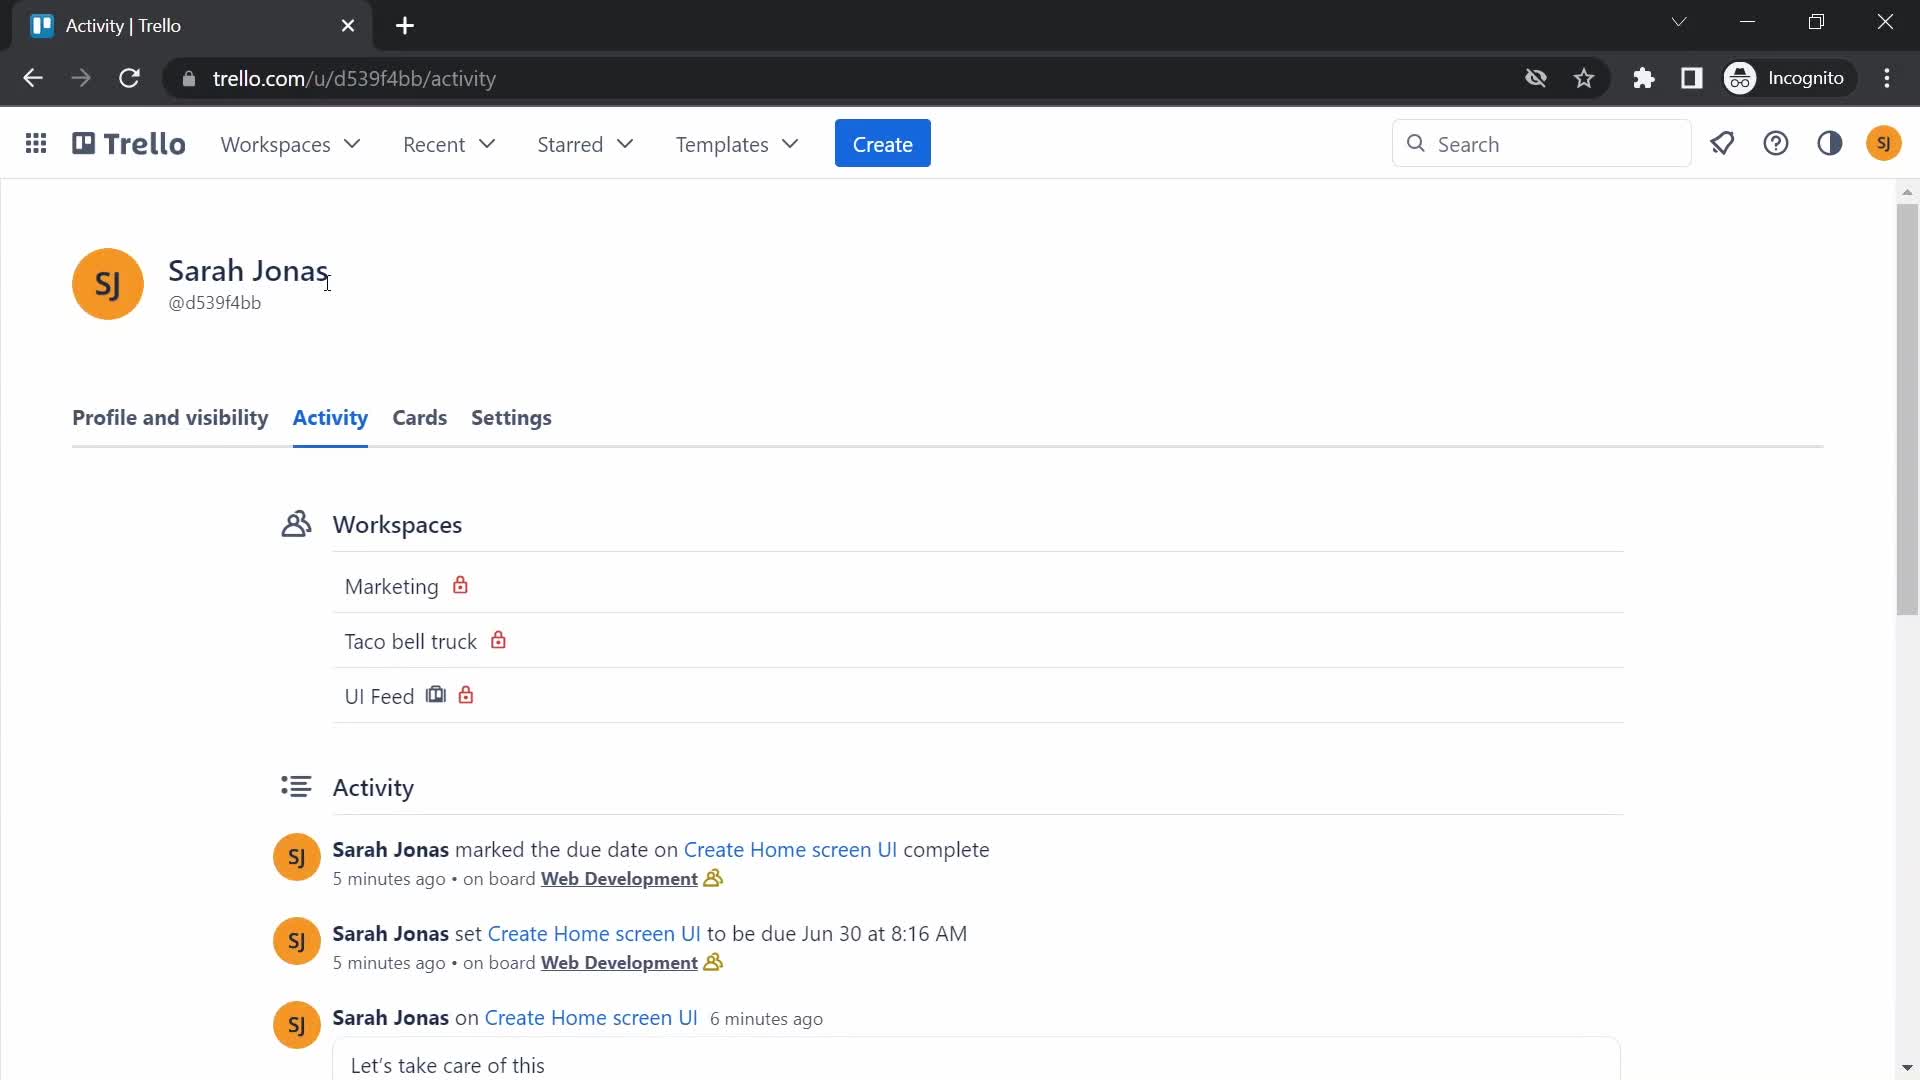This screenshot has width=1920, height=1080.
Task: Click the Create button
Action: [882, 144]
